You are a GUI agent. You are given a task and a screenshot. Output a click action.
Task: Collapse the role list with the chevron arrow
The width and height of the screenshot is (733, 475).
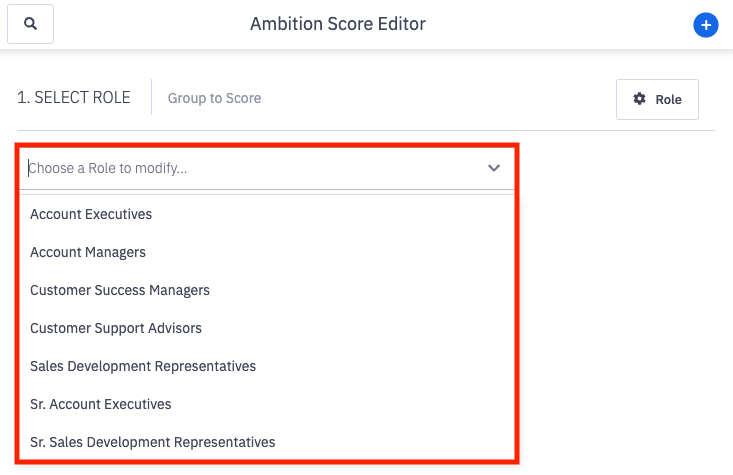pos(494,168)
